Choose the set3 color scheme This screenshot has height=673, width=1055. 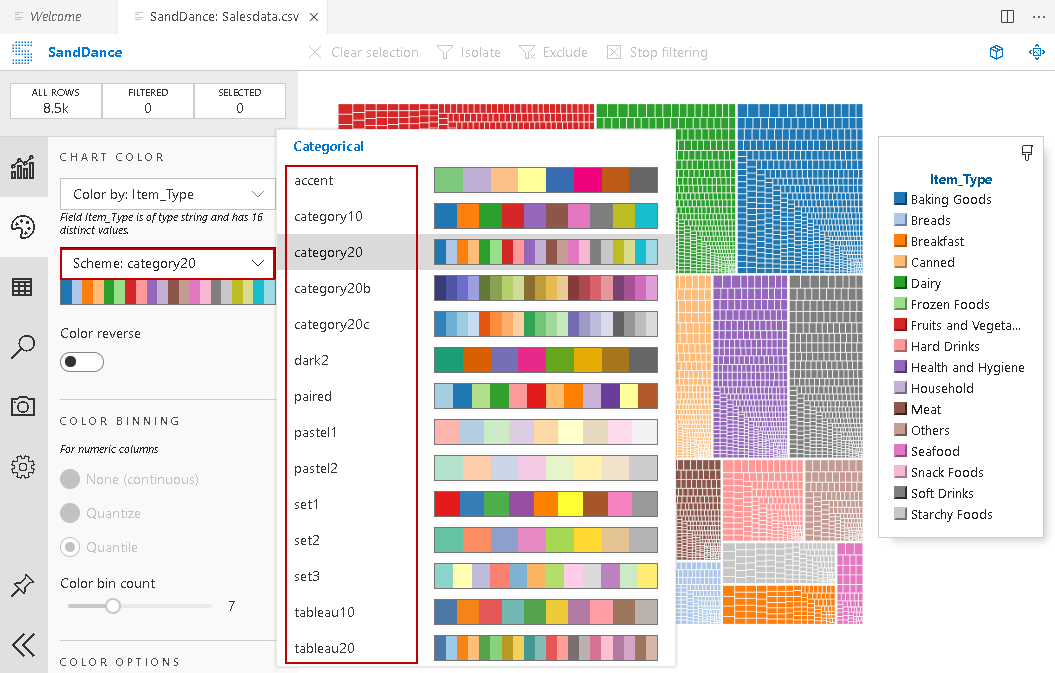tap(476, 576)
